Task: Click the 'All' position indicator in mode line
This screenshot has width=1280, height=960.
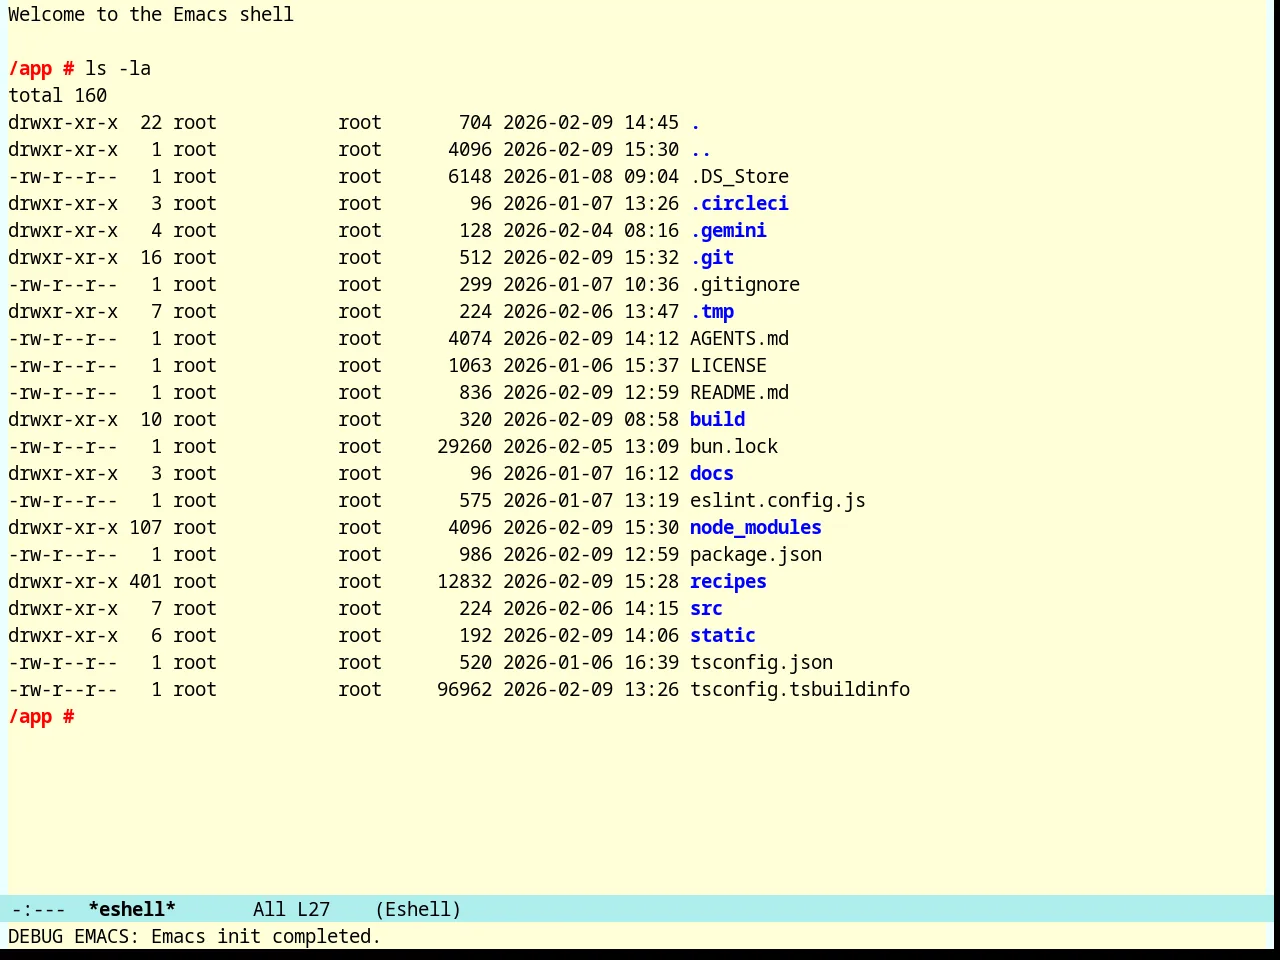Action: point(269,910)
